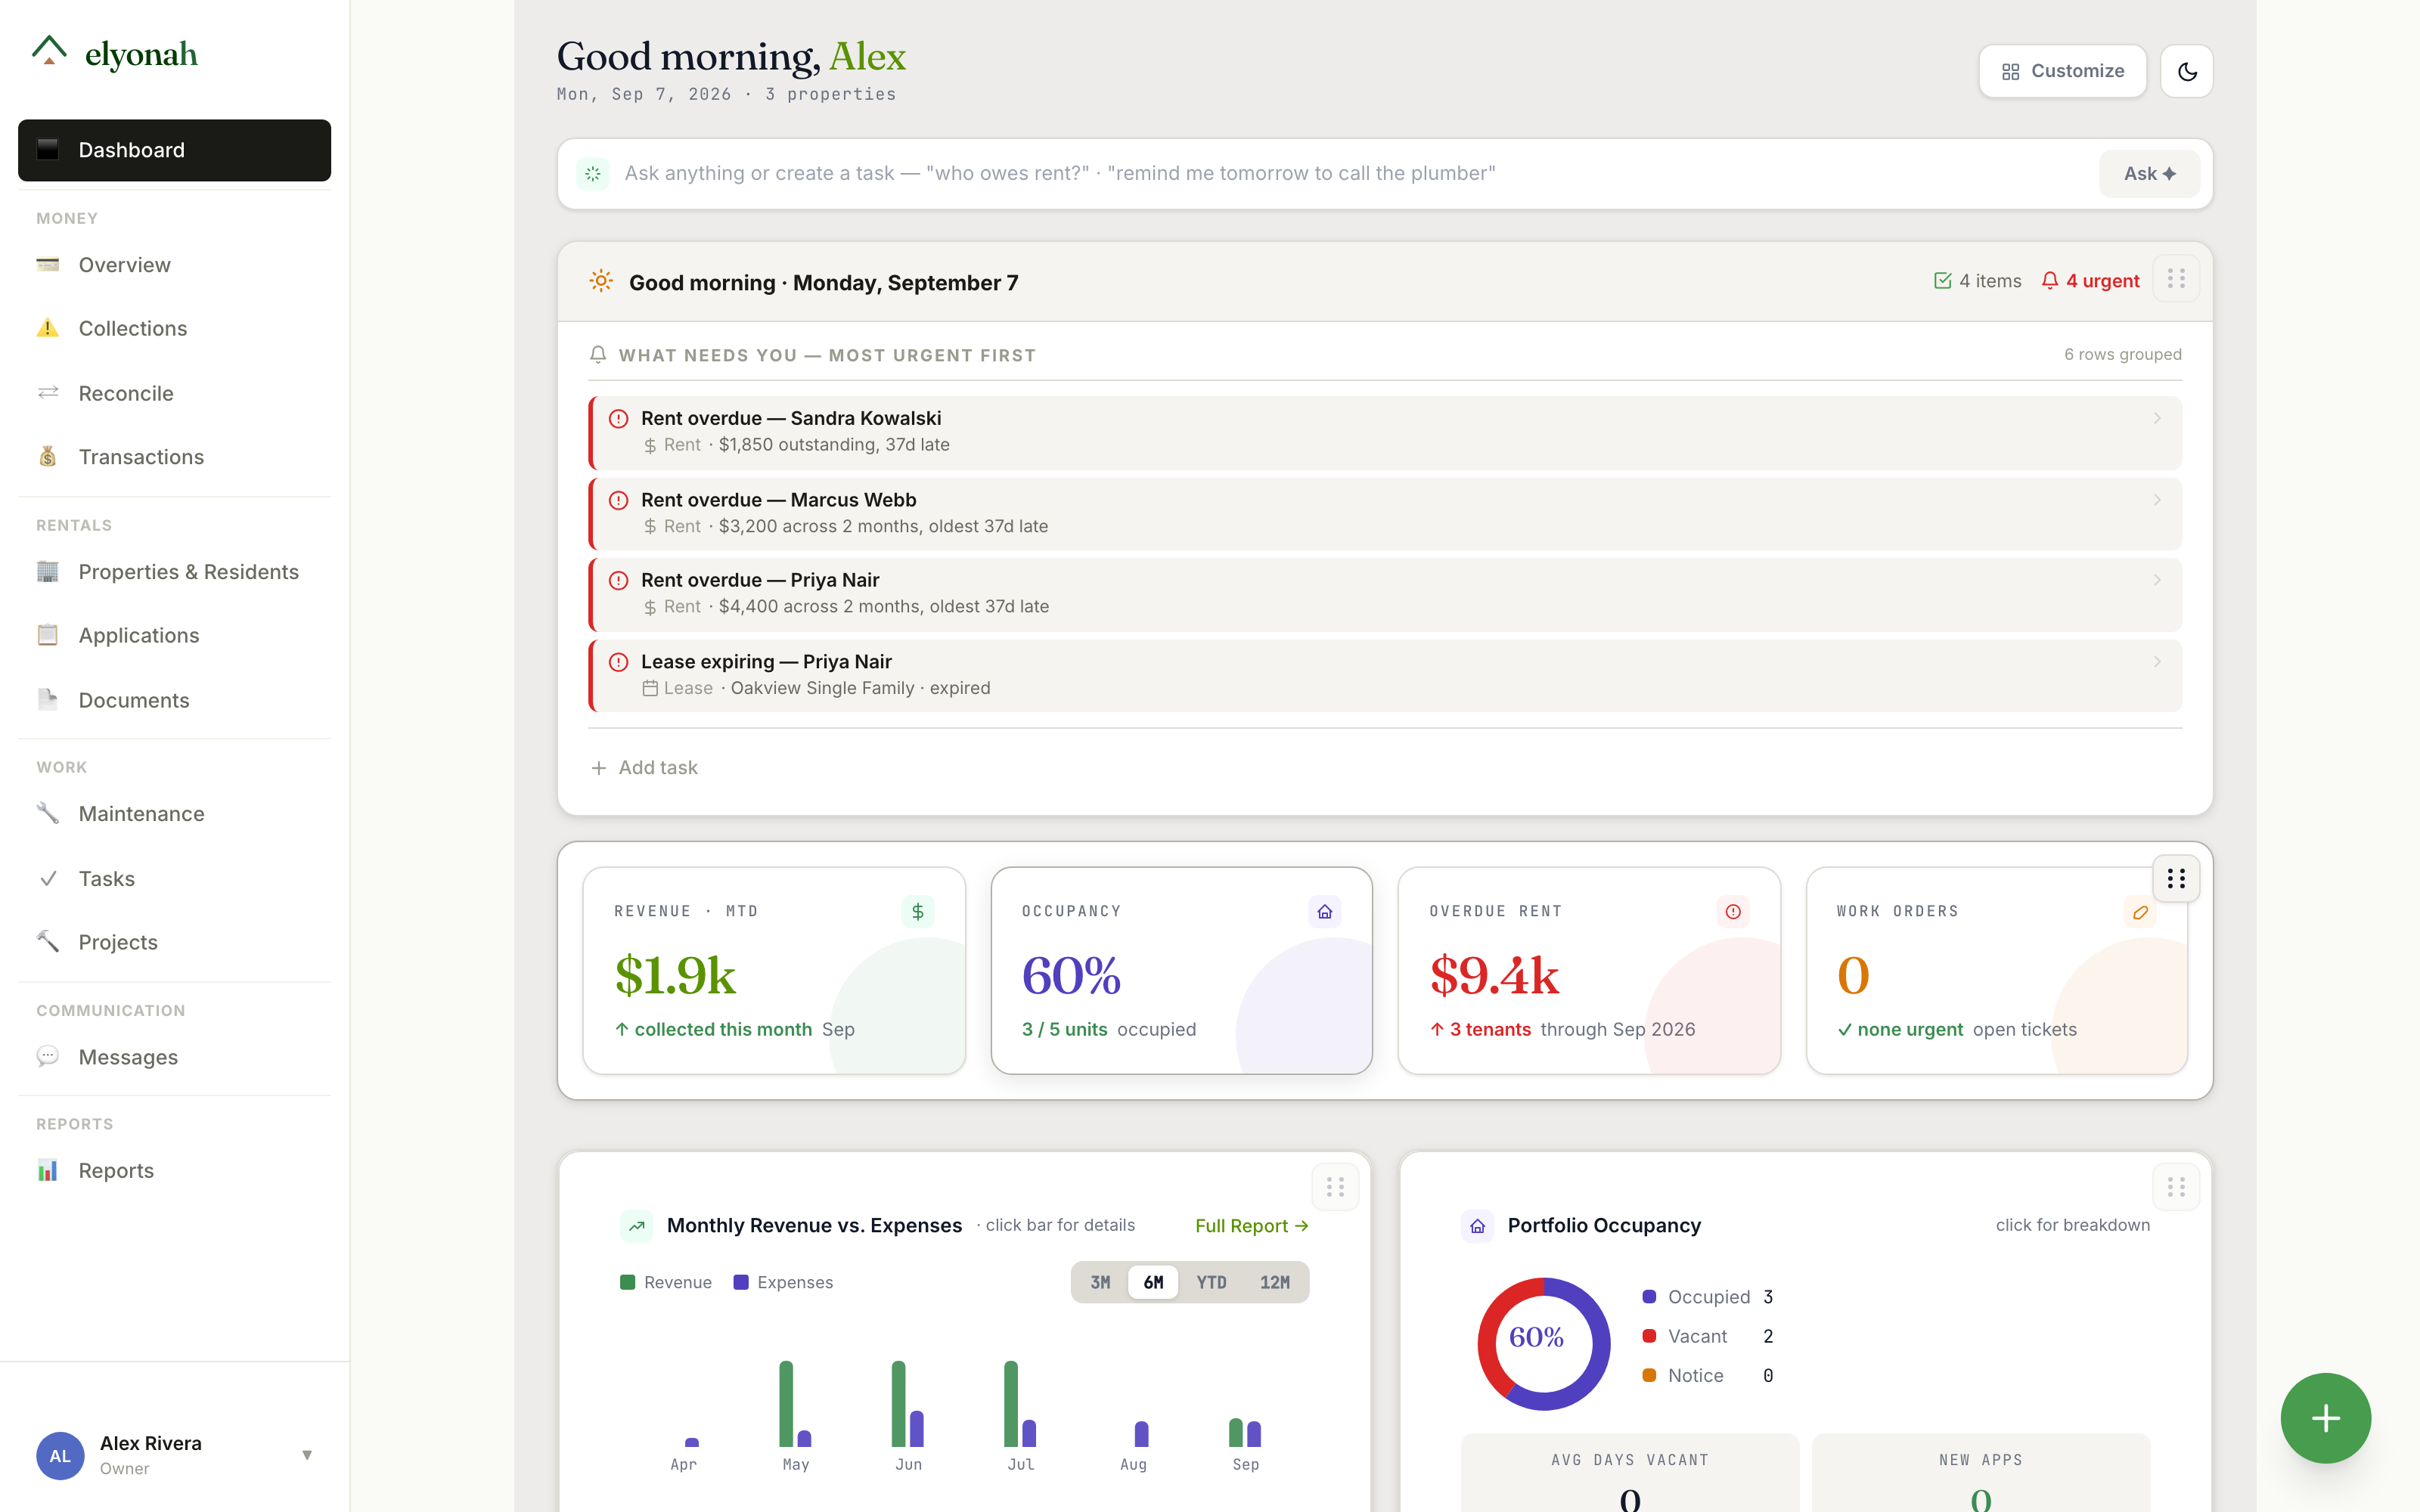Open Dashboard in sidebar
The image size is (2420, 1512).
point(174,150)
